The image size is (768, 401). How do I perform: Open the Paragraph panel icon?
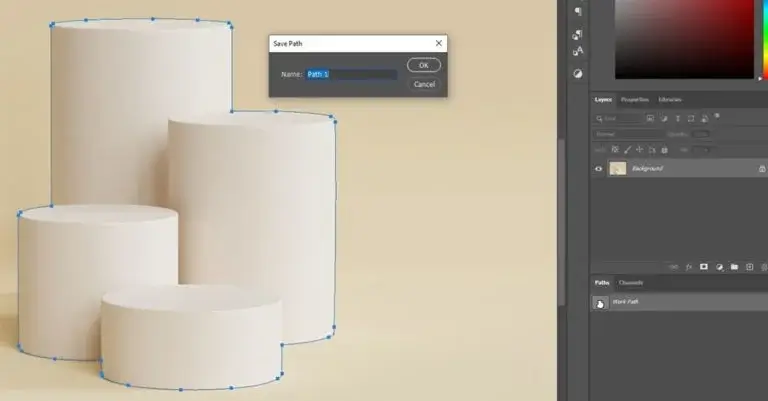pos(578,11)
